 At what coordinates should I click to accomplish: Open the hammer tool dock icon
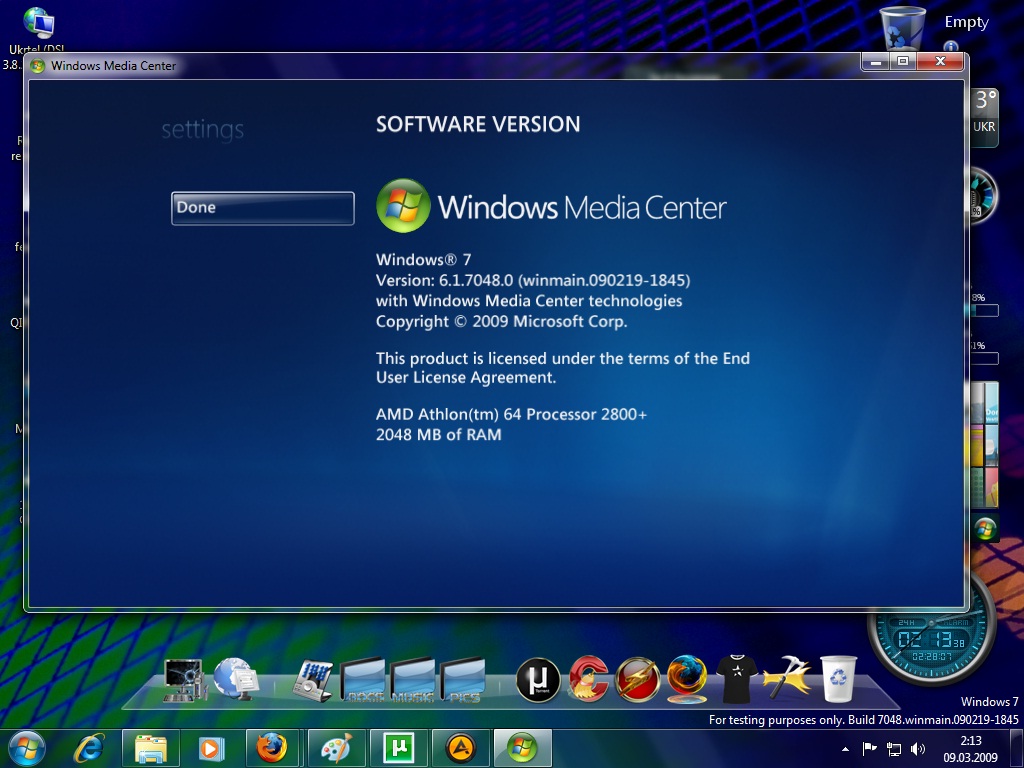(x=787, y=679)
